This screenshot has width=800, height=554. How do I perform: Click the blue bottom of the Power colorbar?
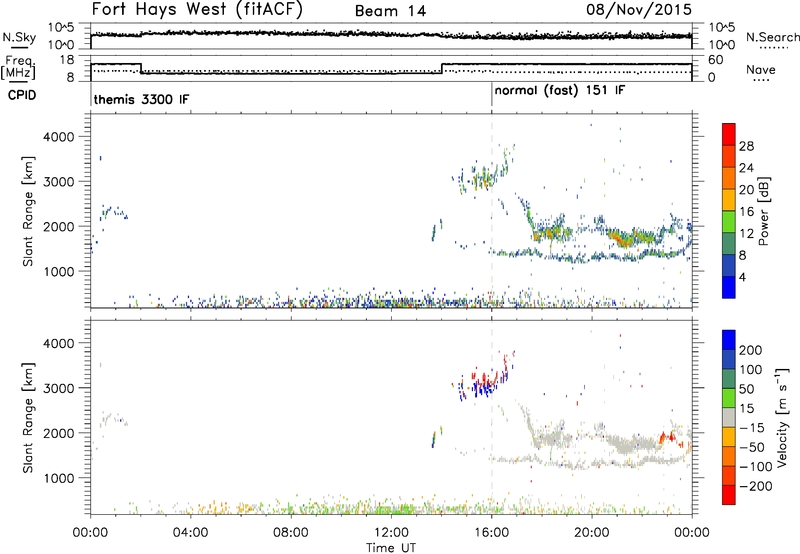tap(729, 287)
